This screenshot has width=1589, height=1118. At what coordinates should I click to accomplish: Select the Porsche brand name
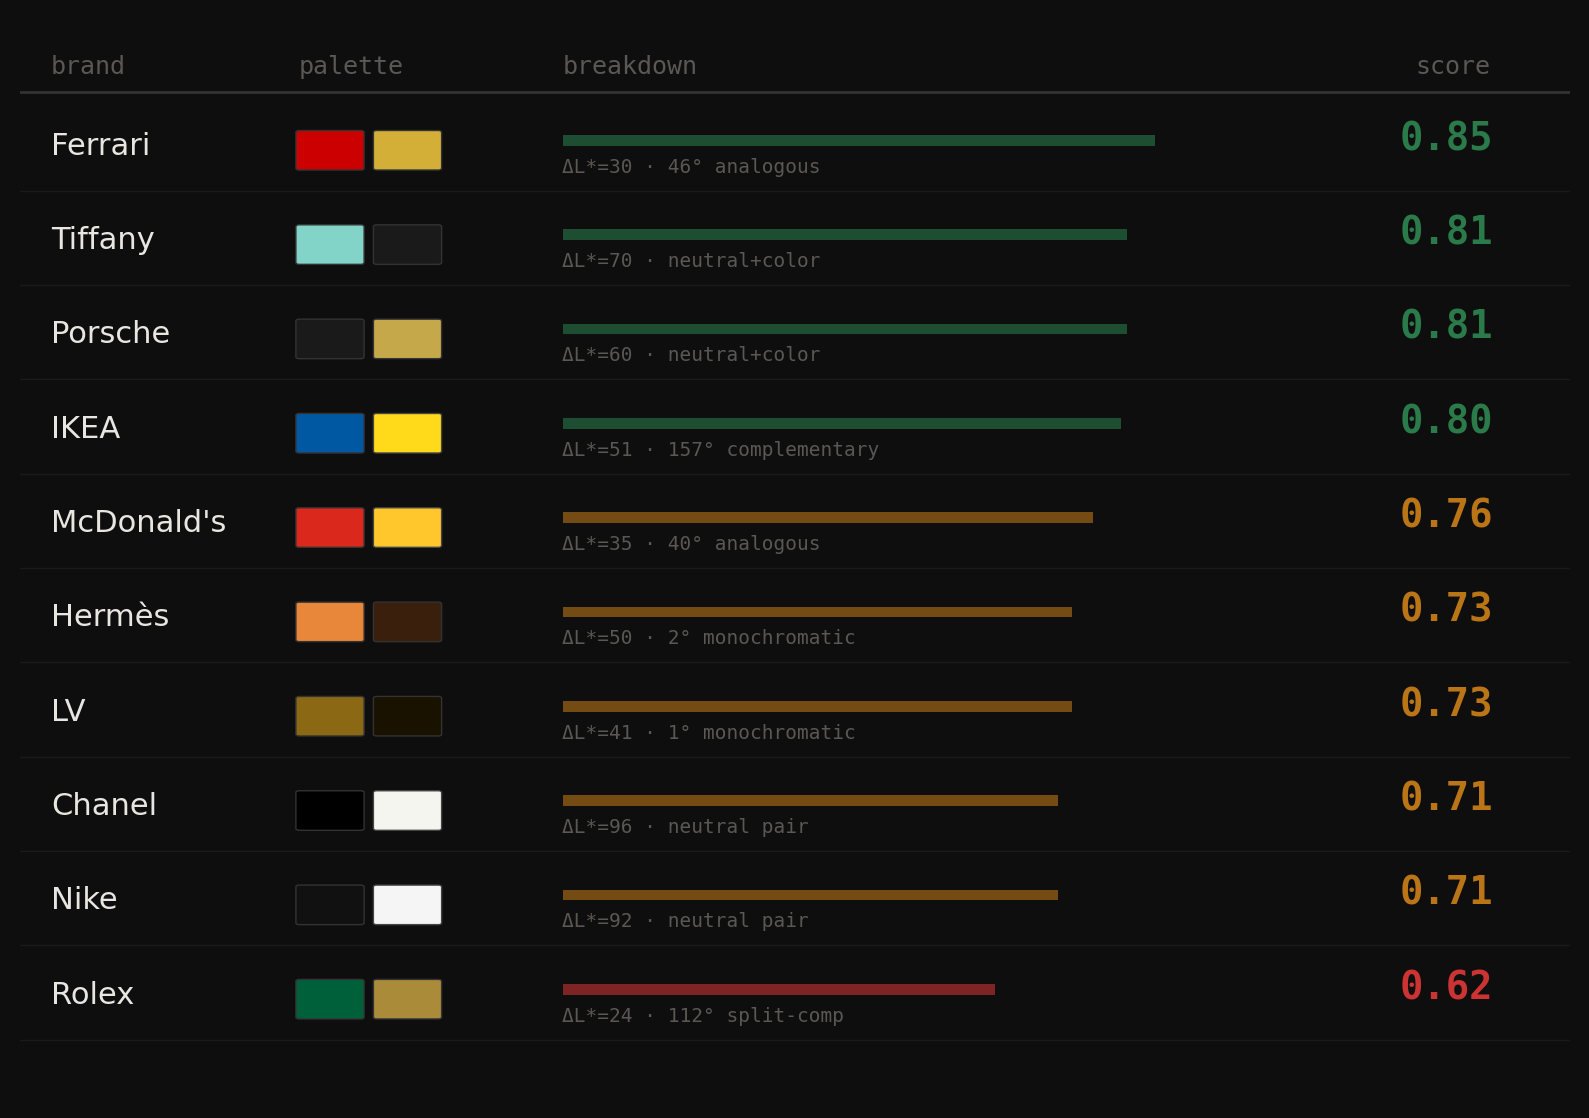pyautogui.click(x=111, y=333)
